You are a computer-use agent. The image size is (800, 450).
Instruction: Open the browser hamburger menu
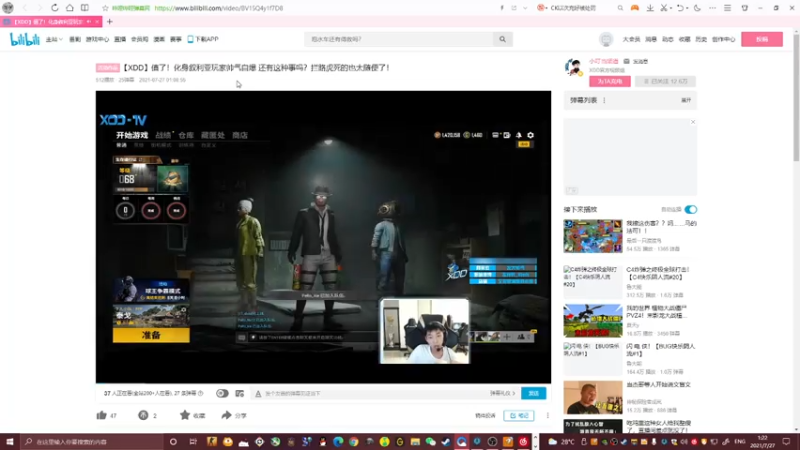[728, 8]
